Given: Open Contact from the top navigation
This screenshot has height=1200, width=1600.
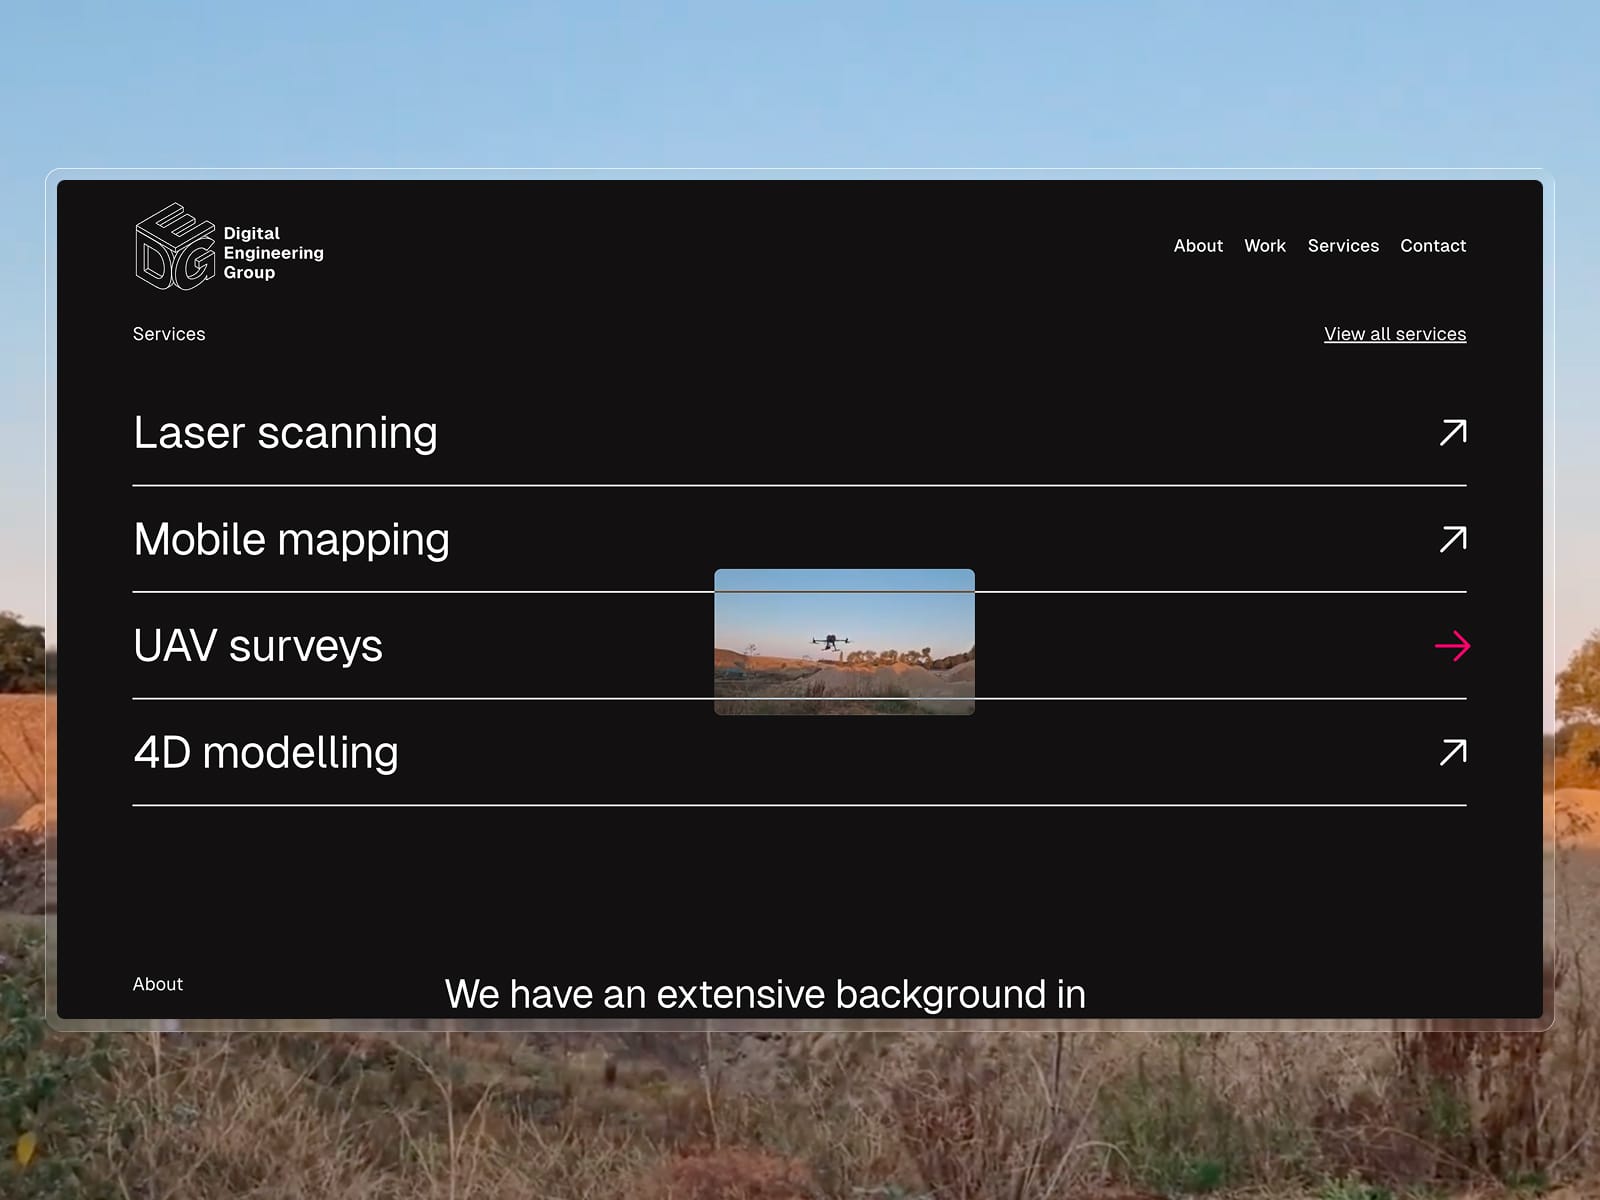Looking at the screenshot, I should click(1433, 246).
